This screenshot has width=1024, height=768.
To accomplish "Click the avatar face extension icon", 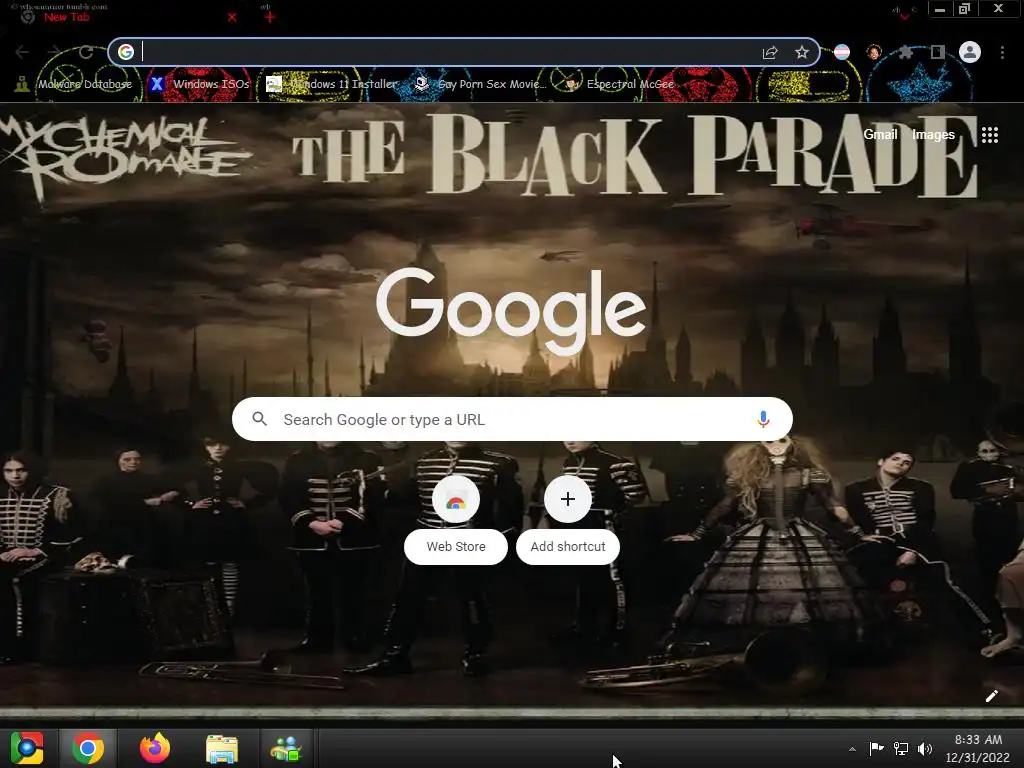I will point(874,52).
